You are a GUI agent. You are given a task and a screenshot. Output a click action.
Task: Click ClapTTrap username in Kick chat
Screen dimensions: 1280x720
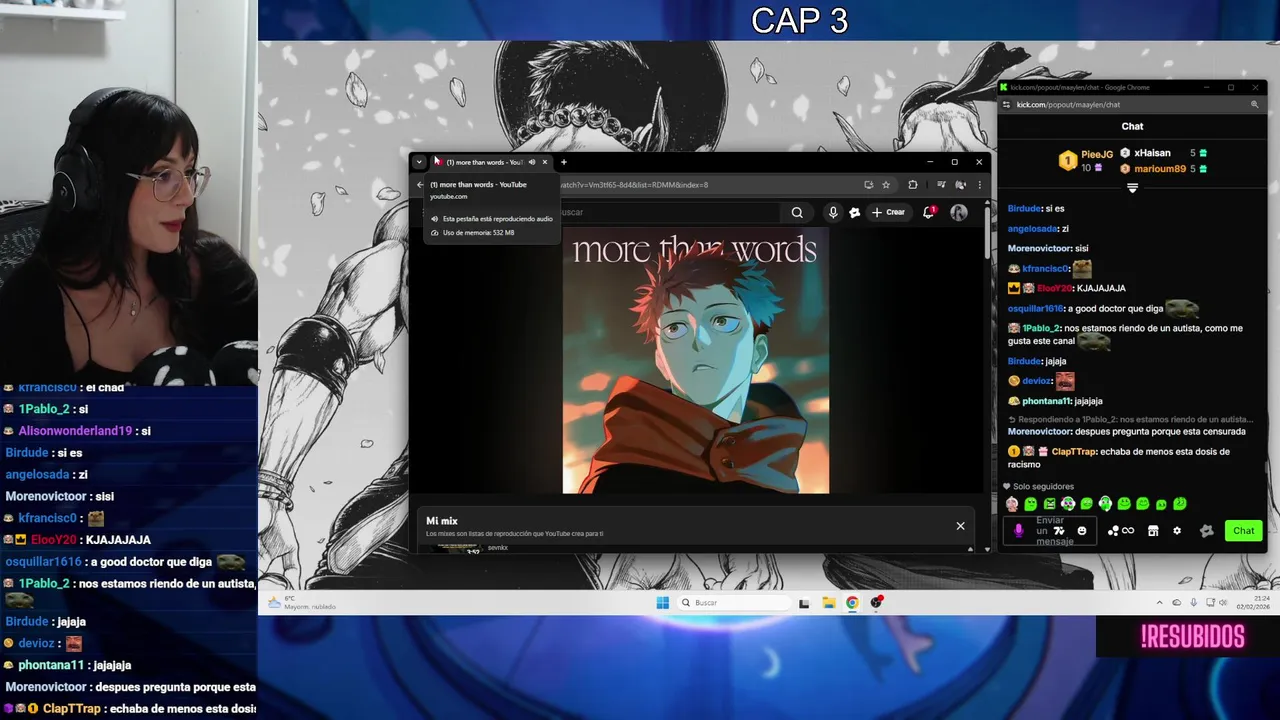click(1074, 452)
